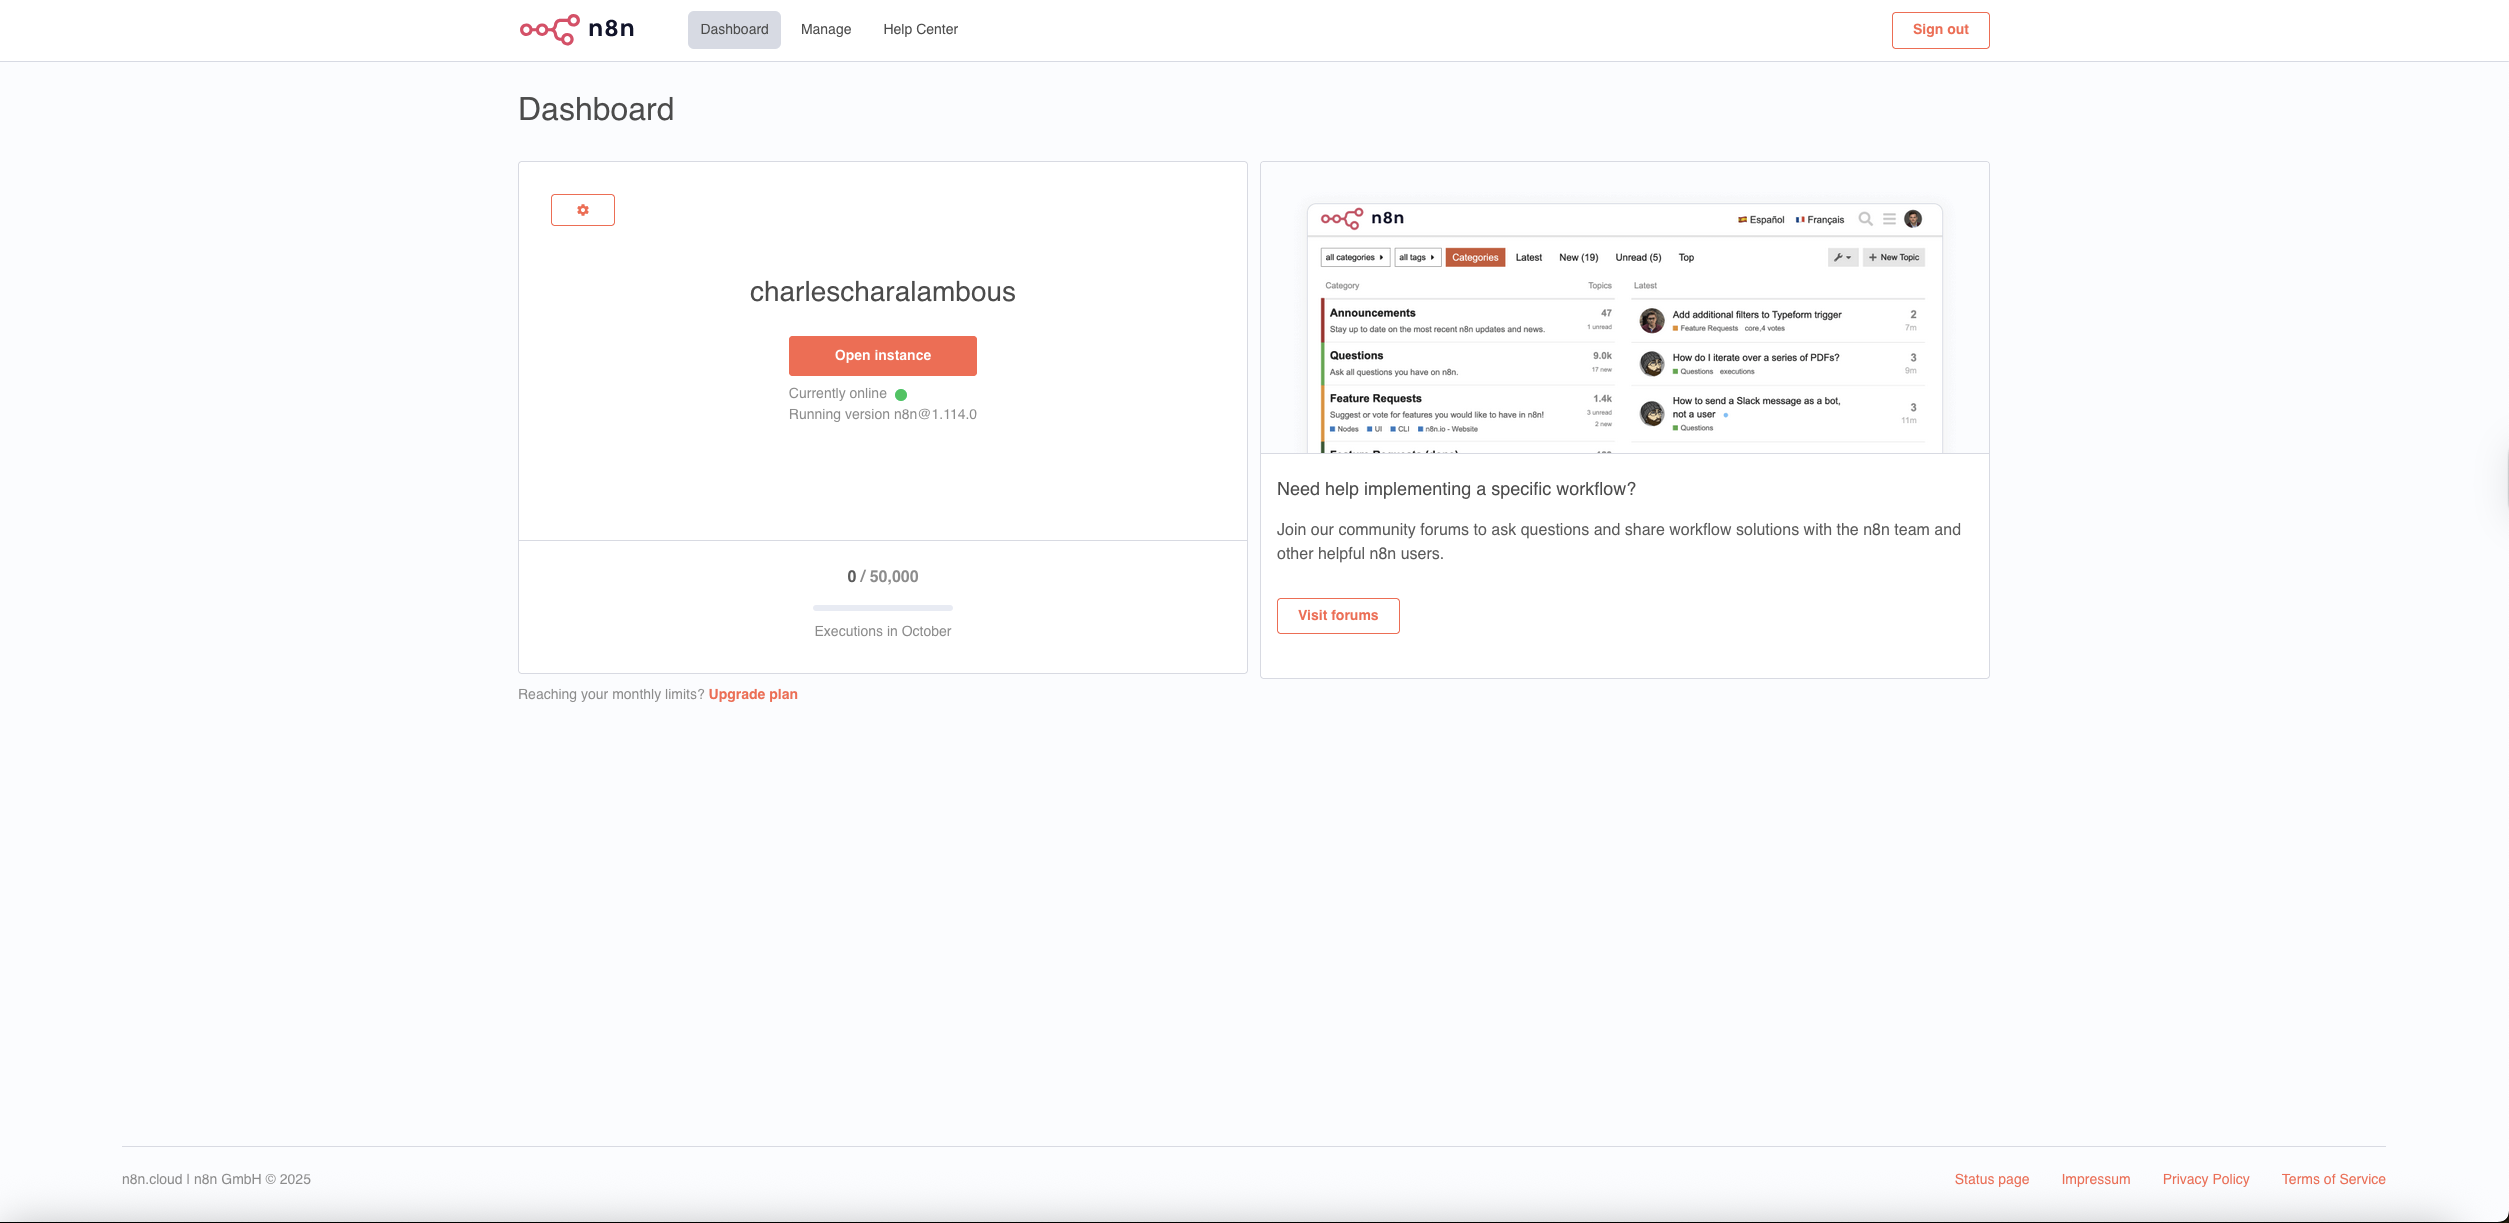Click n8n logo inside forum preview

pos(1362,218)
